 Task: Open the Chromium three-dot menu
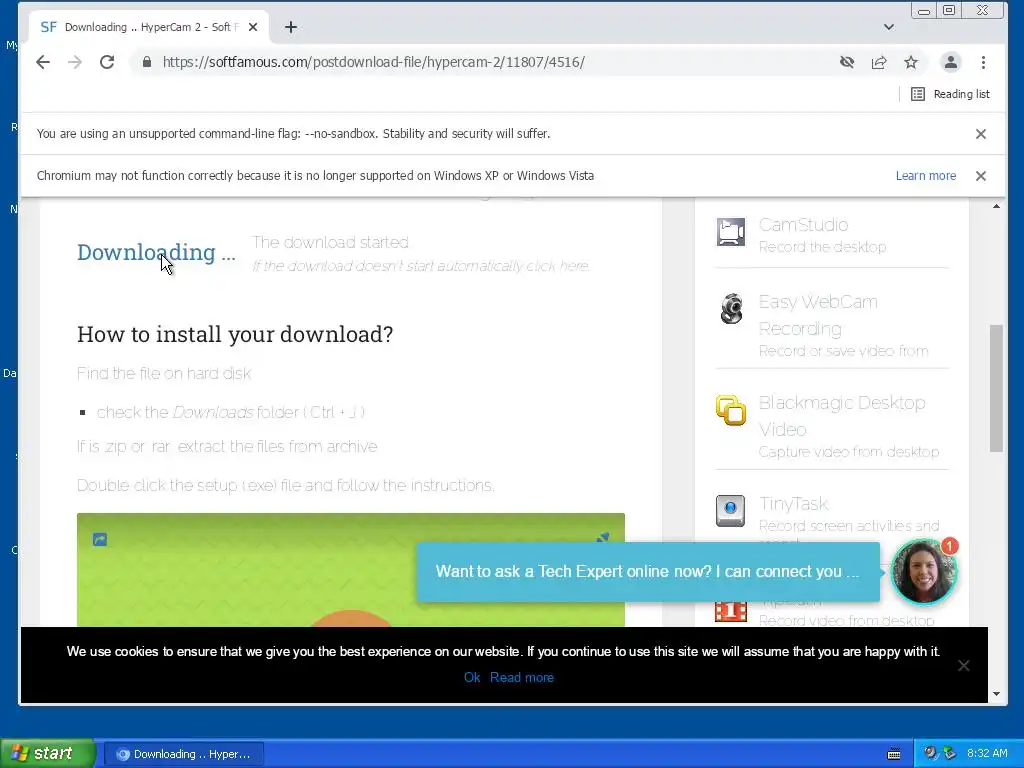click(984, 62)
